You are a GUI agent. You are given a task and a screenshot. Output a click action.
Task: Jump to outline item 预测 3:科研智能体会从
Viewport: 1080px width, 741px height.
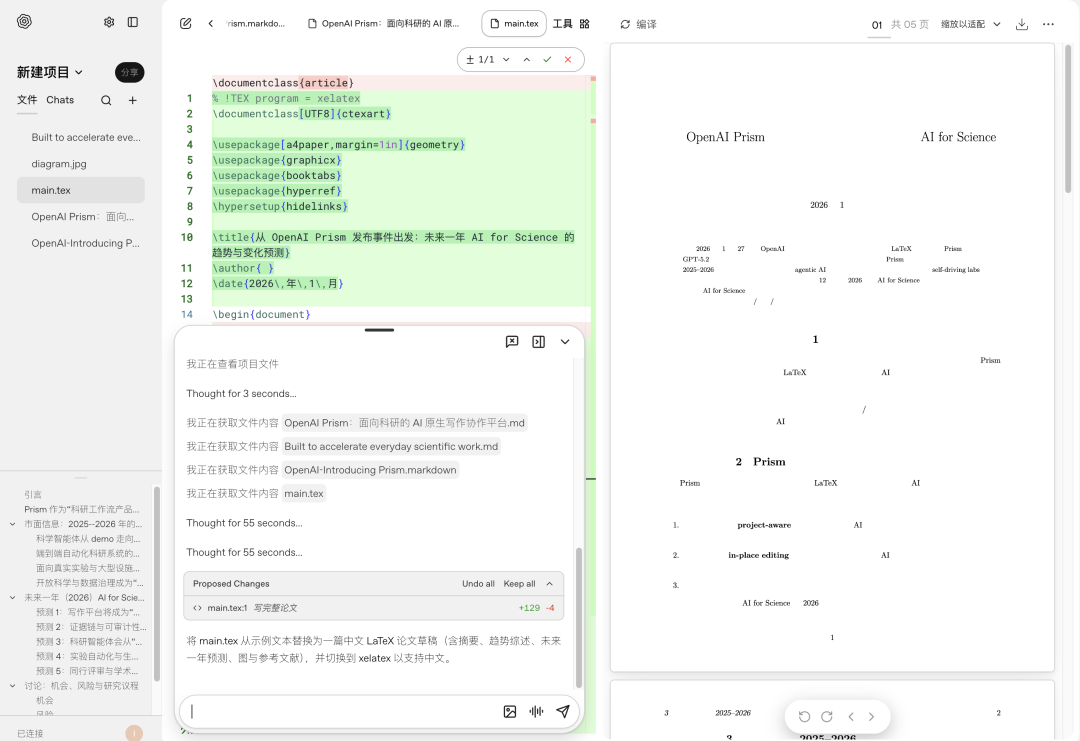click(90, 642)
